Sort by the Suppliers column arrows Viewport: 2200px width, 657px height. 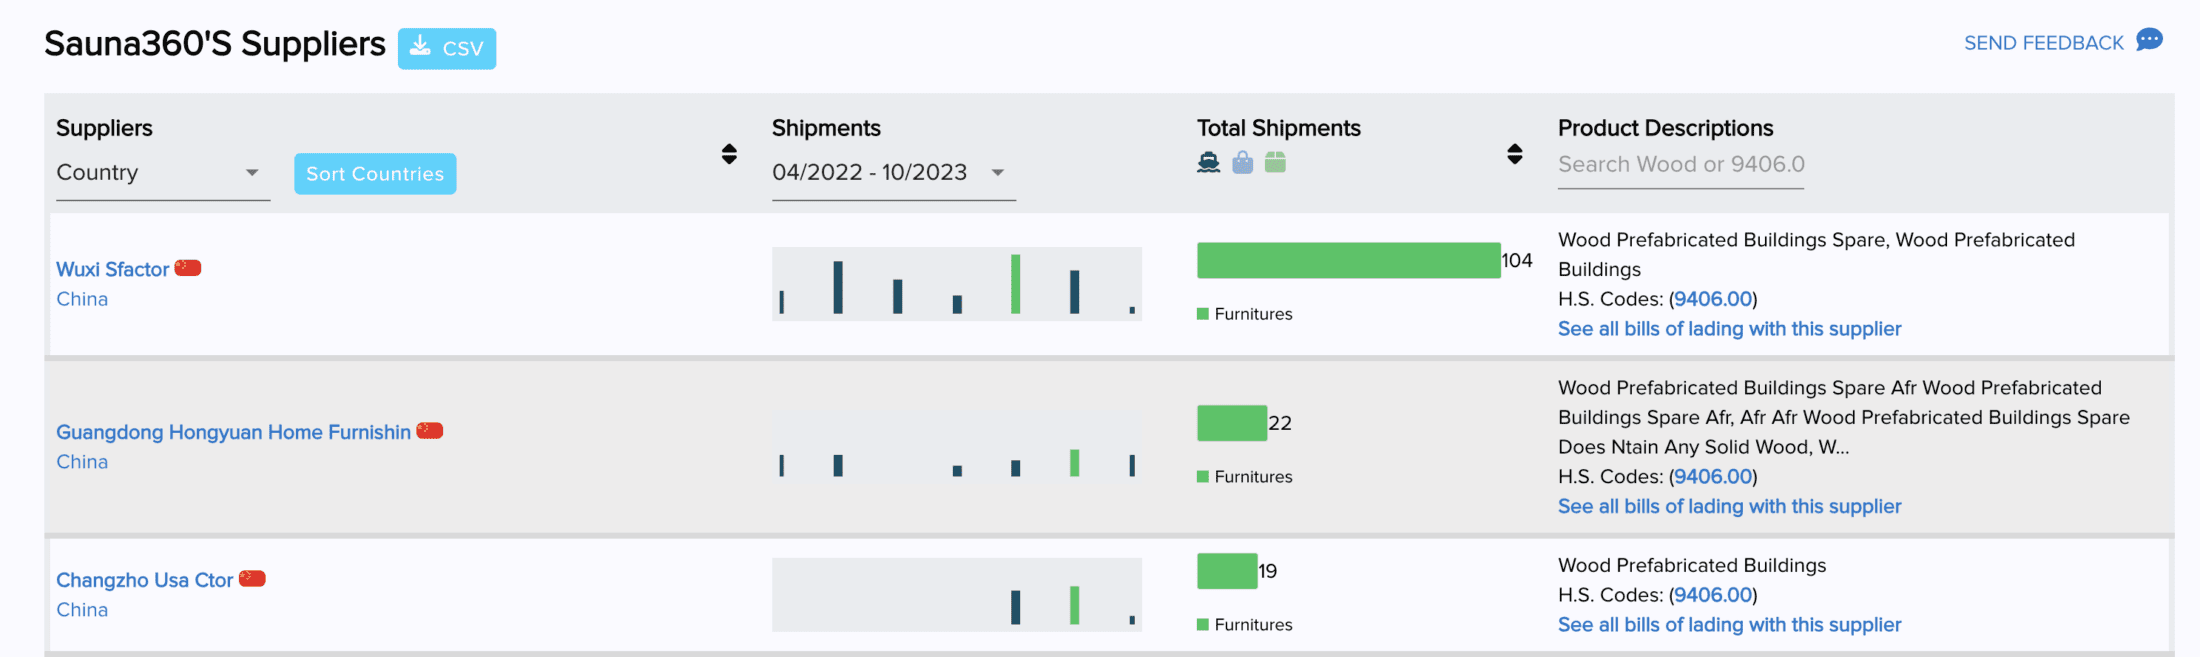729,154
